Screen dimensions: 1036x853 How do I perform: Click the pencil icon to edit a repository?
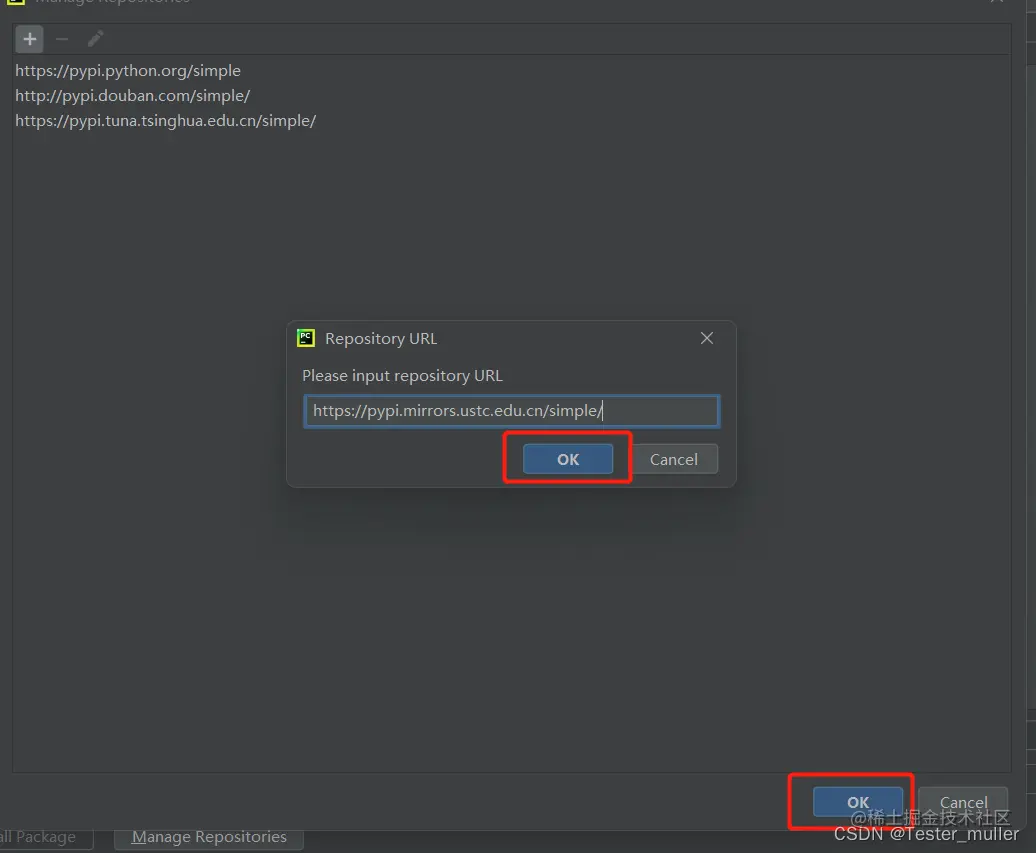pos(95,39)
